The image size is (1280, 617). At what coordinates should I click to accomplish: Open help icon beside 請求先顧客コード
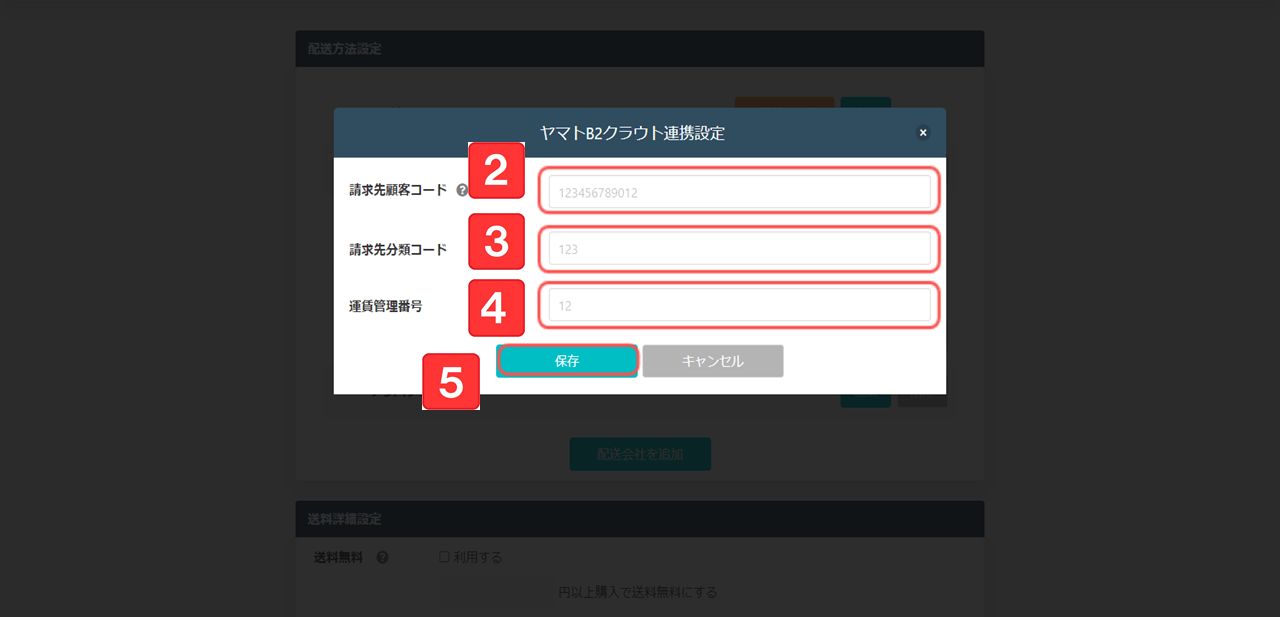click(x=462, y=190)
